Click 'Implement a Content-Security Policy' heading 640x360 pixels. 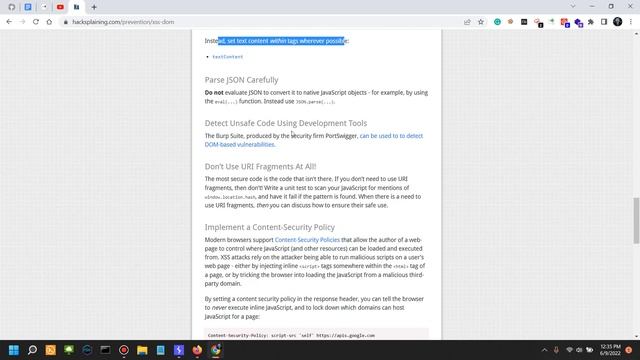click(x=270, y=227)
